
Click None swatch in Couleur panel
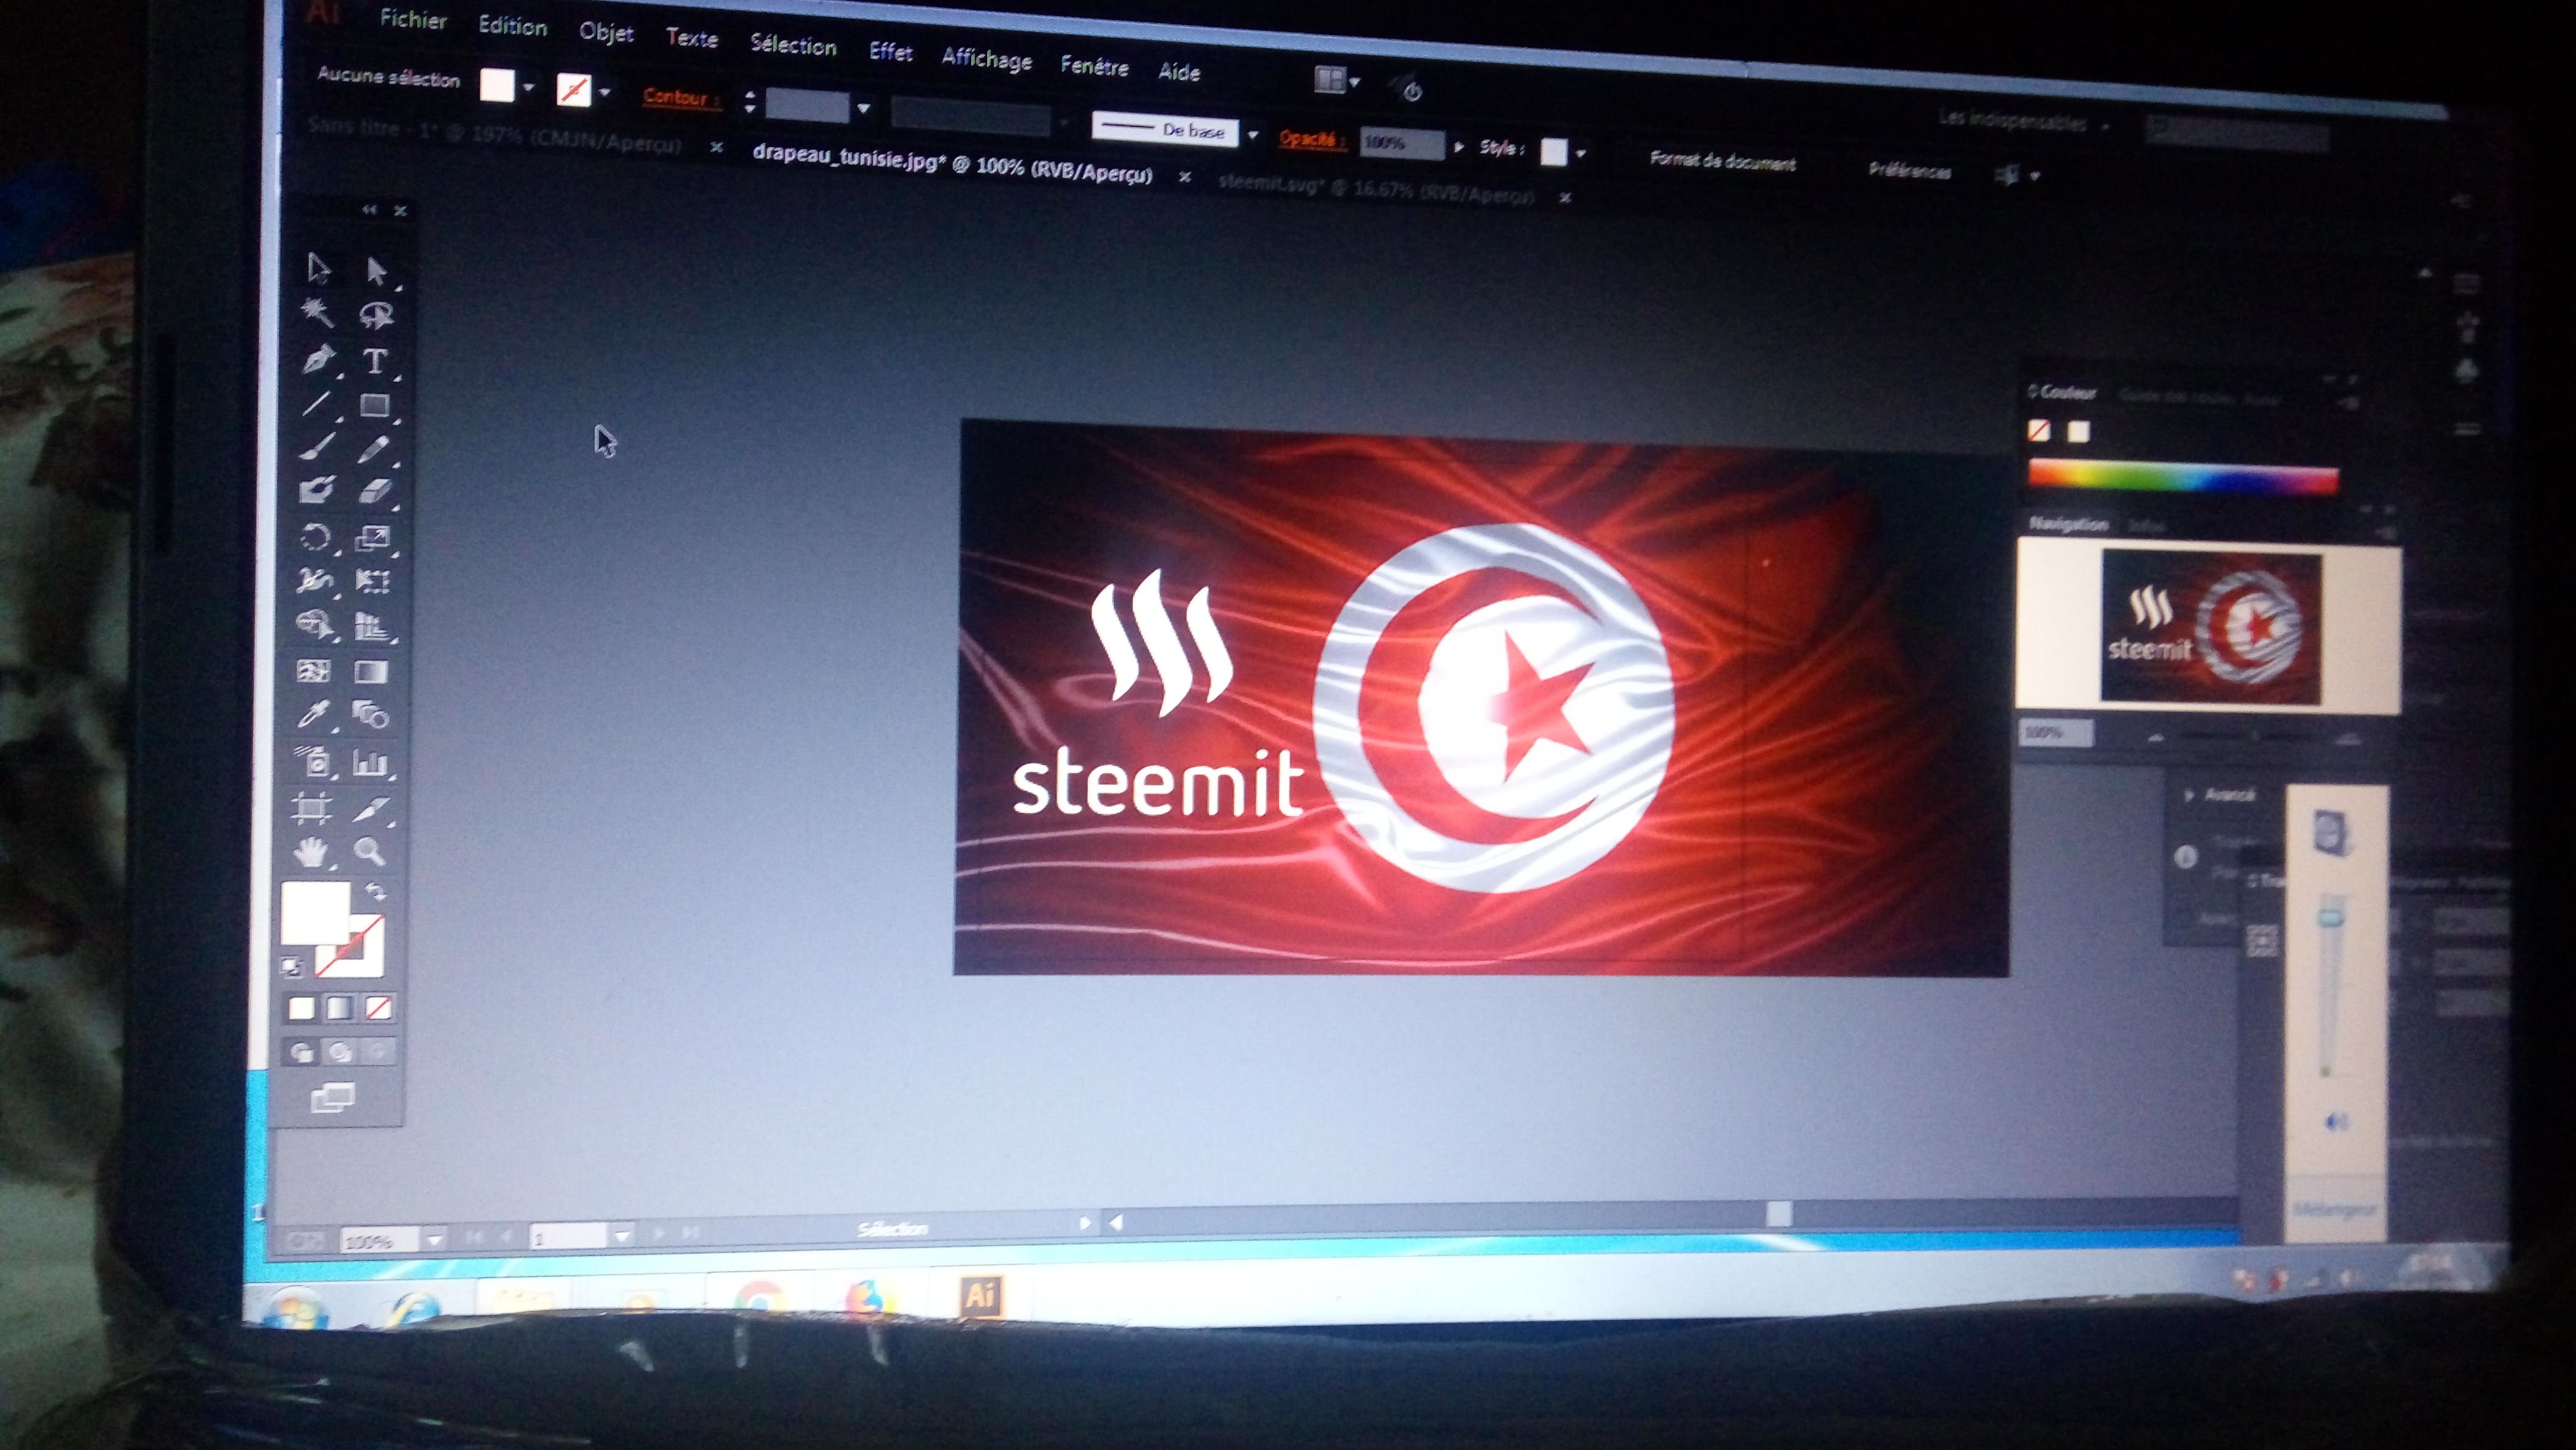(x=2038, y=431)
